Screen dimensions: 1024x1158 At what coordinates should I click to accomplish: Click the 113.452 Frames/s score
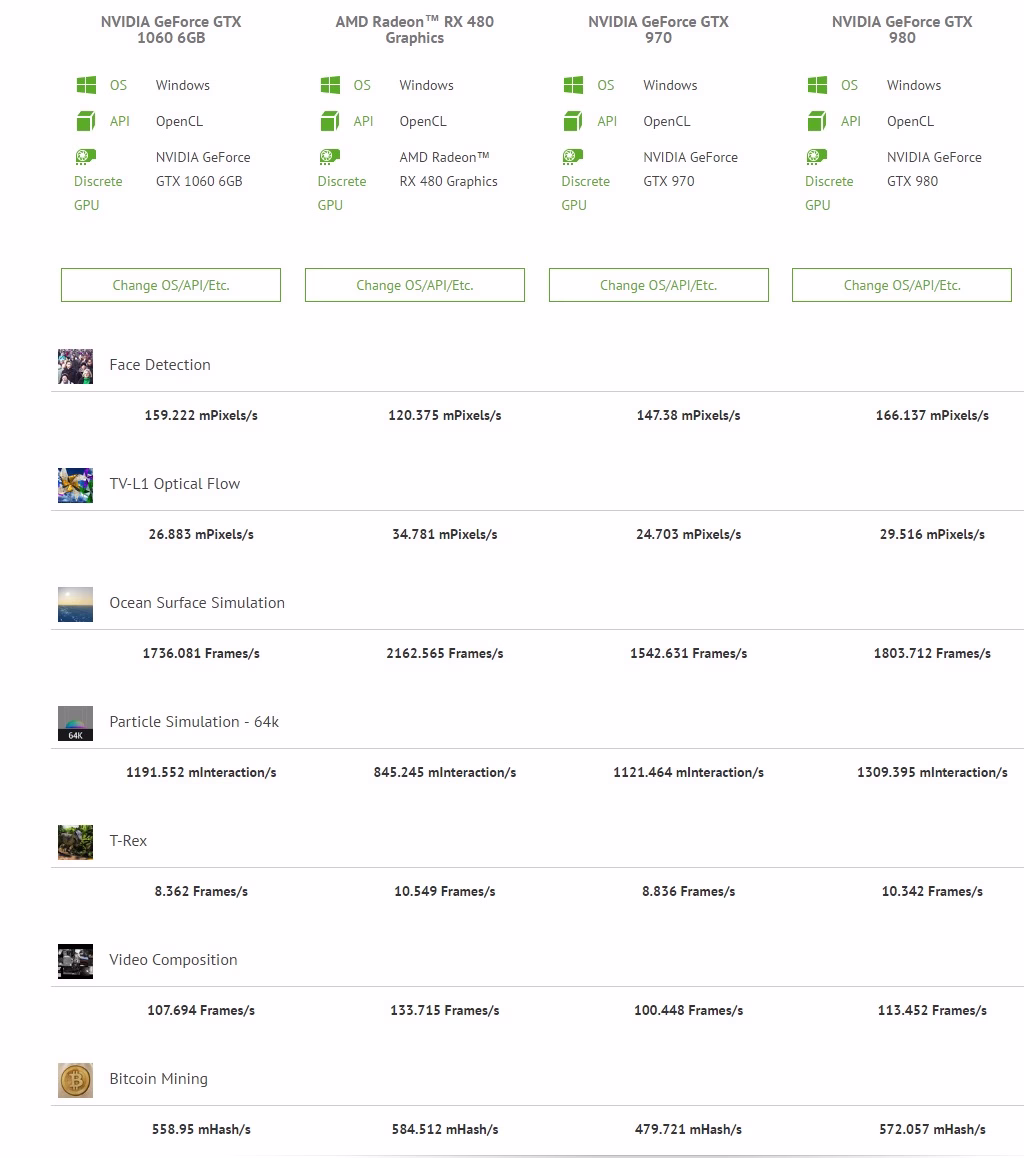coord(932,1010)
